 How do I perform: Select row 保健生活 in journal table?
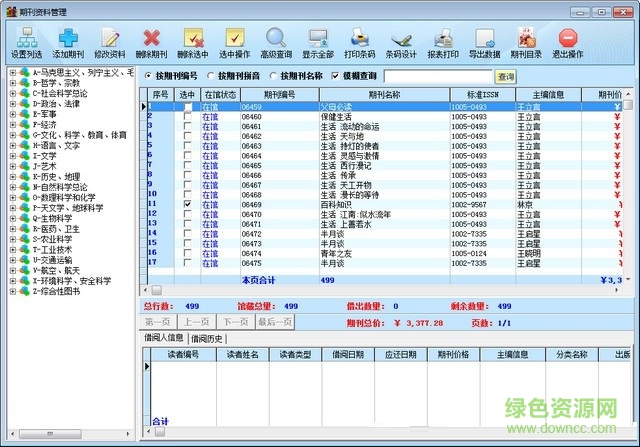(384, 116)
